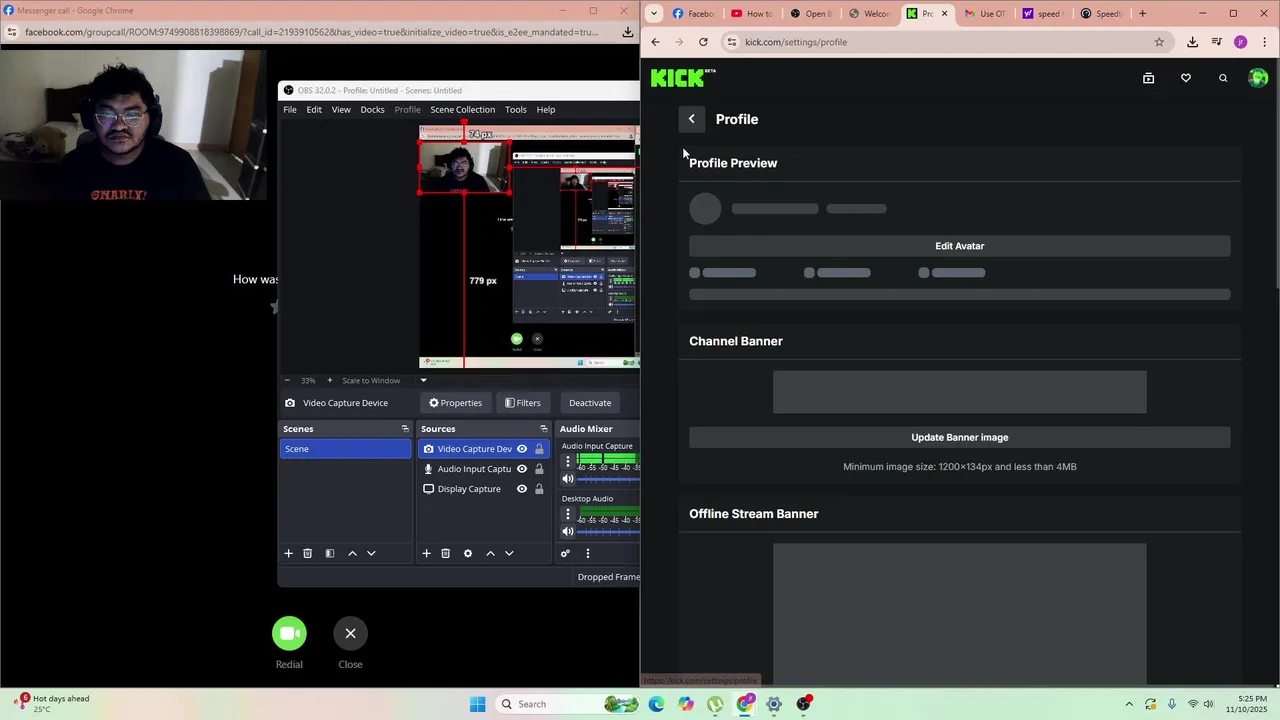Open OBS Scene Collection menu
This screenshot has width=1280, height=720.
[x=462, y=110]
